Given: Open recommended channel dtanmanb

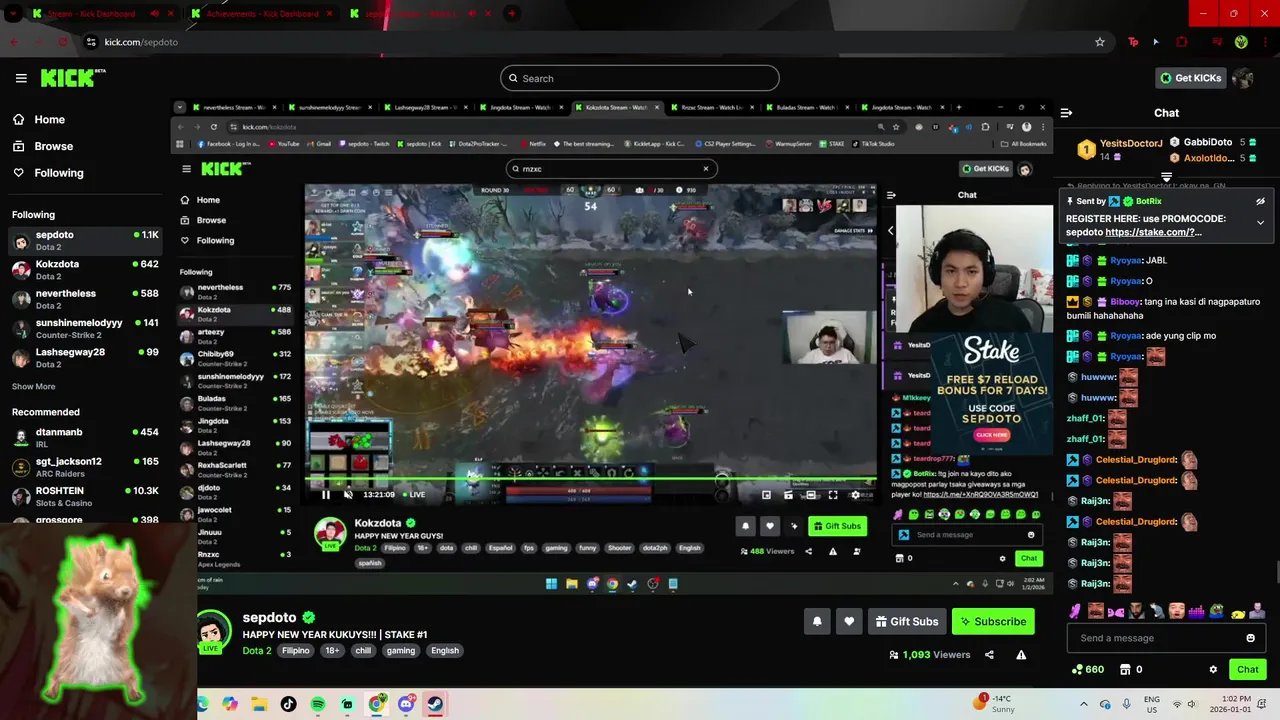Looking at the screenshot, I should point(86,437).
